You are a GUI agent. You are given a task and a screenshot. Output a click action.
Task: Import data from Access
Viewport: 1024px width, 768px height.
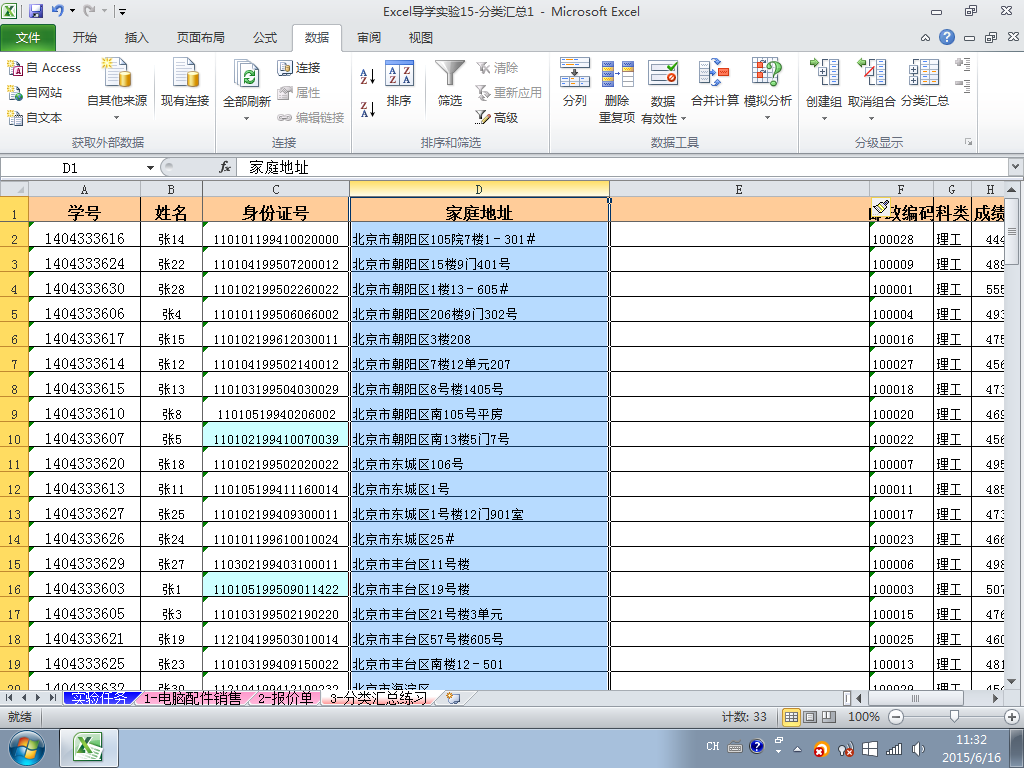pyautogui.click(x=44, y=67)
